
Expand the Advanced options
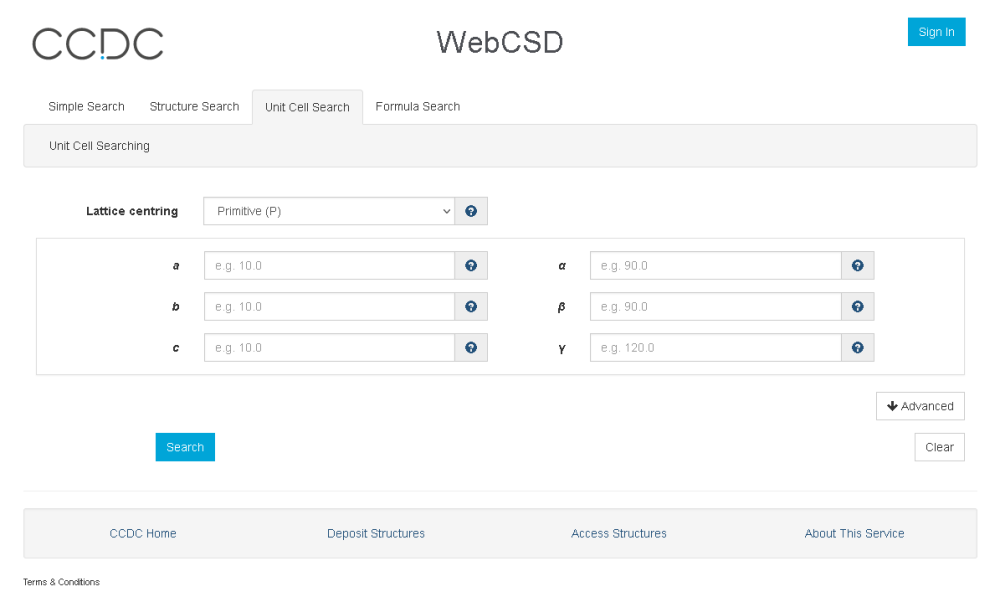920,406
